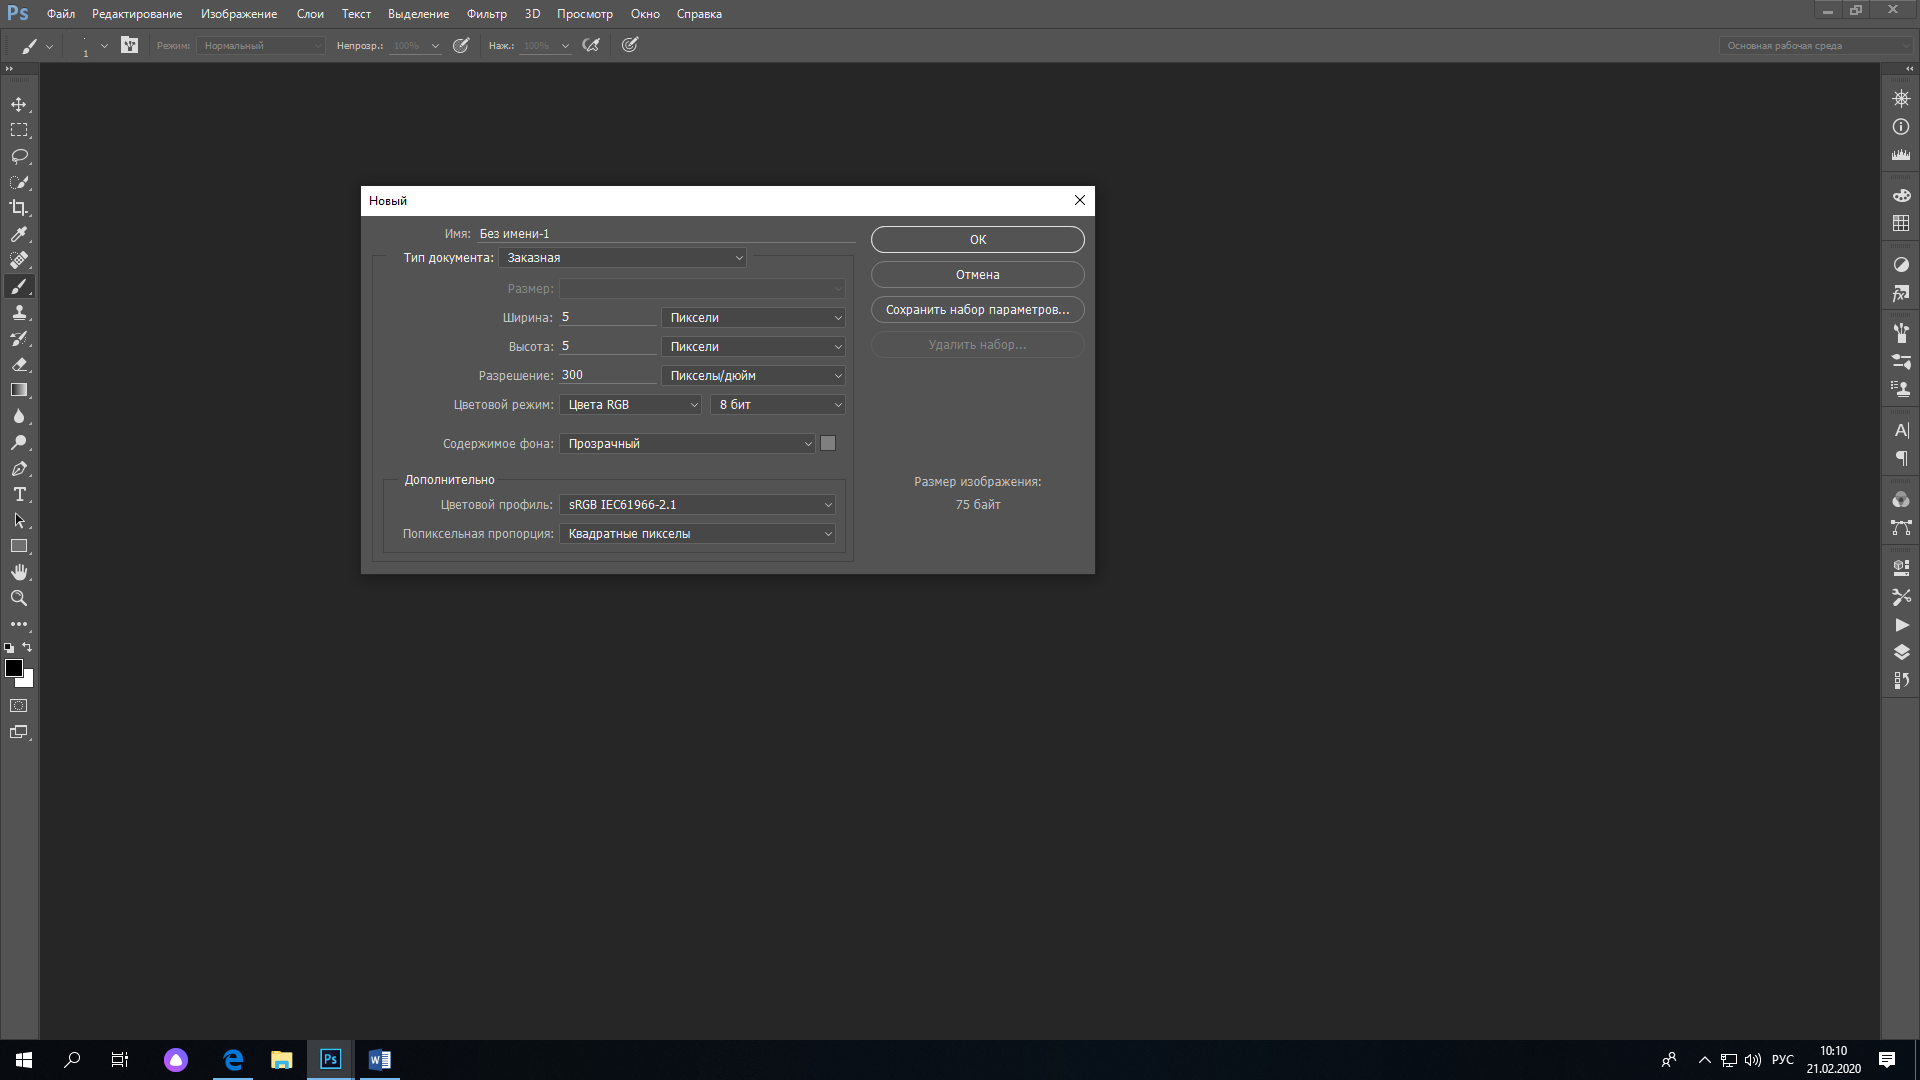Open the Layers panel icon
Screen dimensions: 1920x1080
coord(1901,652)
